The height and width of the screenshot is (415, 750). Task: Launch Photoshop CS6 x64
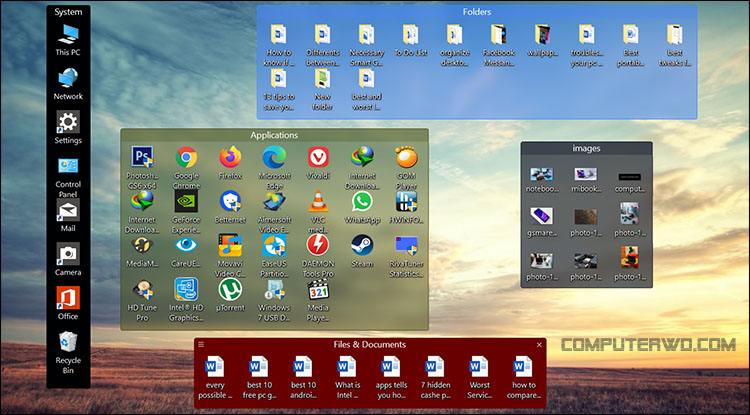142,157
